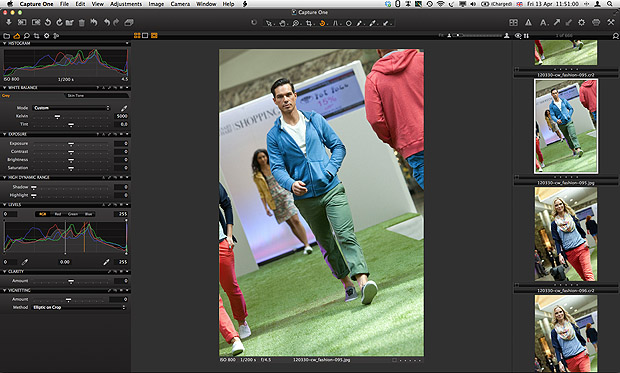Click the Exposure slider handle

71,144
